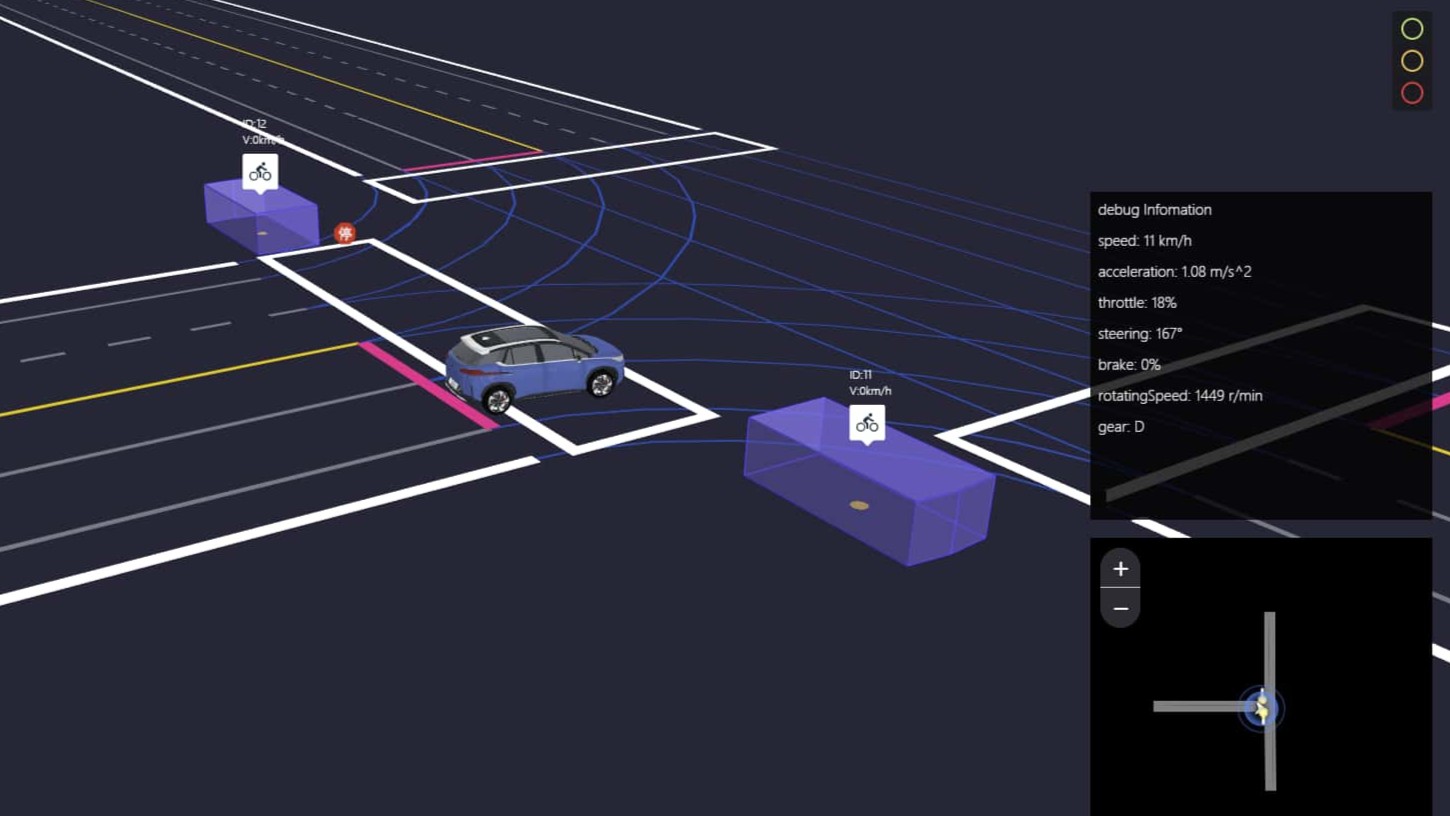Click the 'brake: 0%' readout
This screenshot has width=1450, height=816.
point(1129,365)
